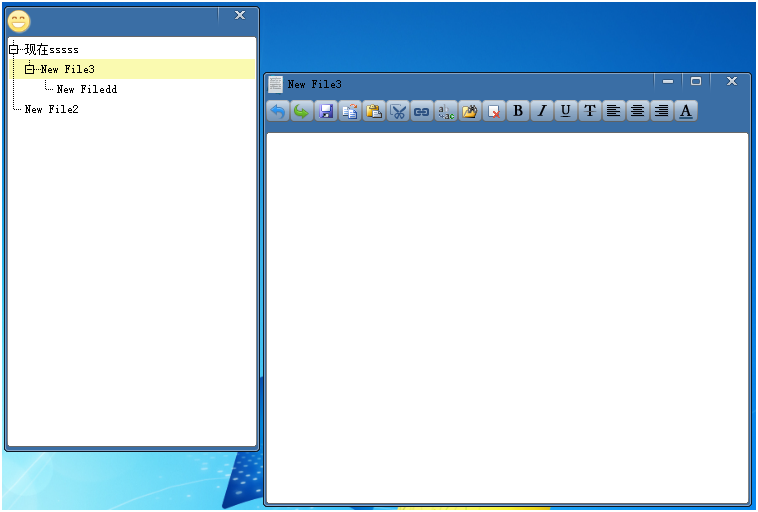Save the file with floppy disk icon

[326, 111]
